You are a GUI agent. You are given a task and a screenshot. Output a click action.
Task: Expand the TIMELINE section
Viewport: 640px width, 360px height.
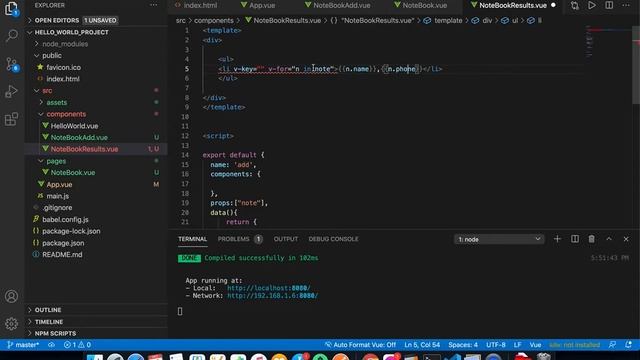[x=49, y=322]
